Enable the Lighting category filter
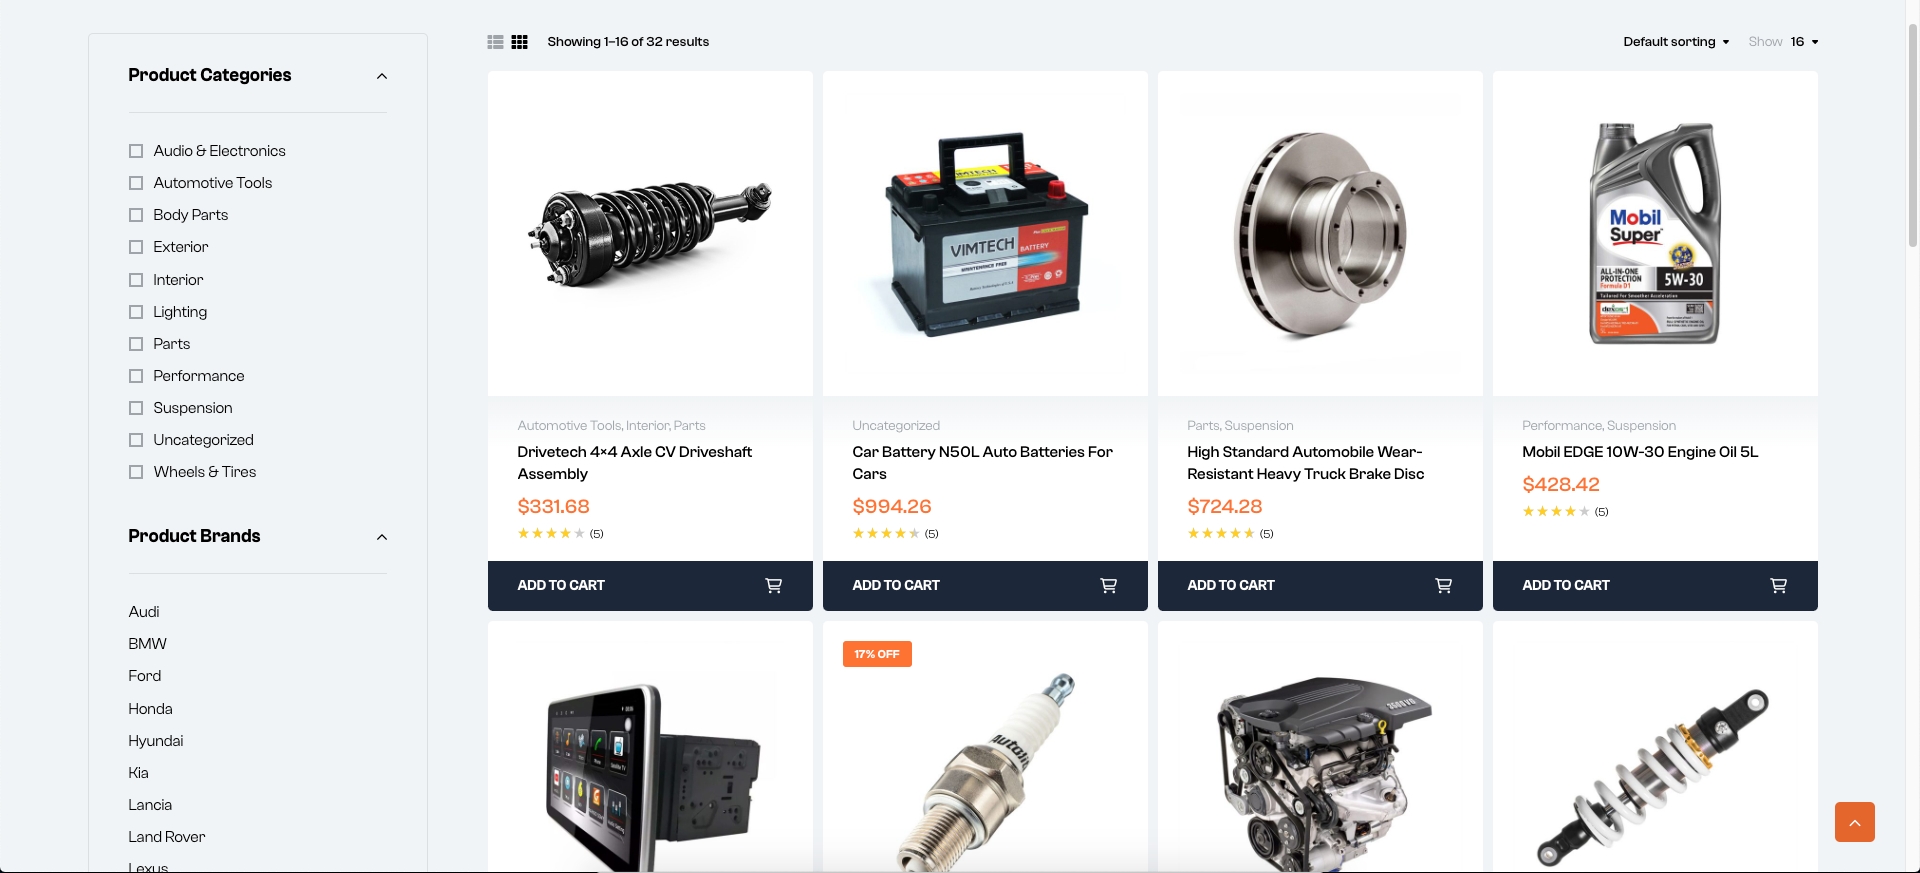1920x873 pixels. 136,312
